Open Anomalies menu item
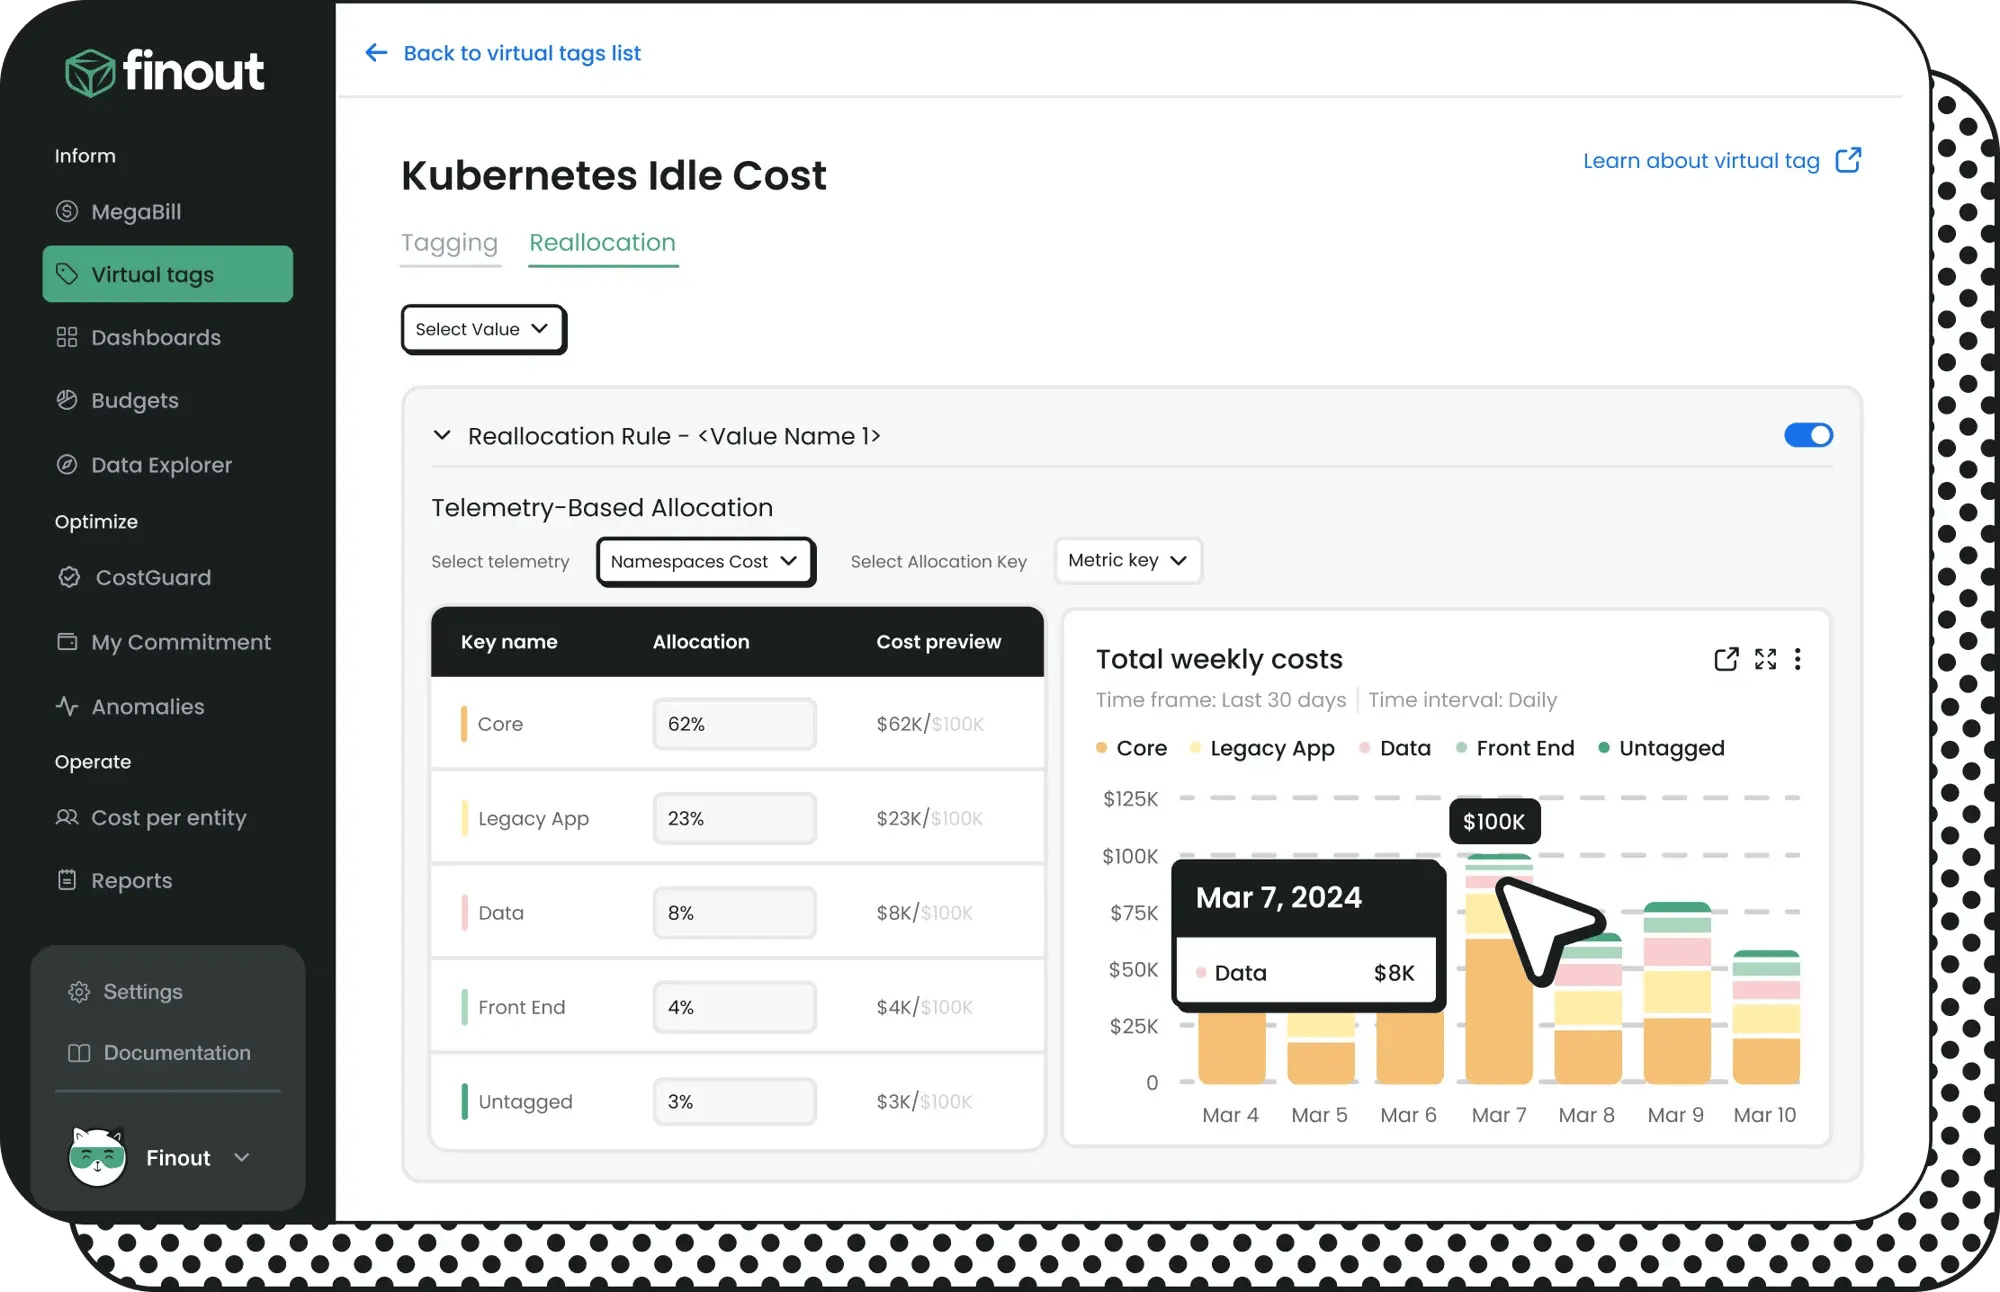 [148, 706]
